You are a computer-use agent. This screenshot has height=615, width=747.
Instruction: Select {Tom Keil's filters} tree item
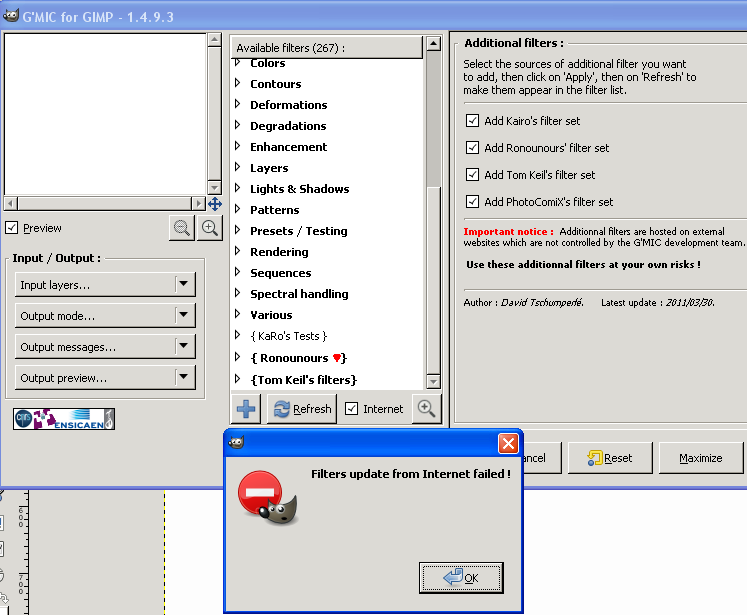(303, 380)
